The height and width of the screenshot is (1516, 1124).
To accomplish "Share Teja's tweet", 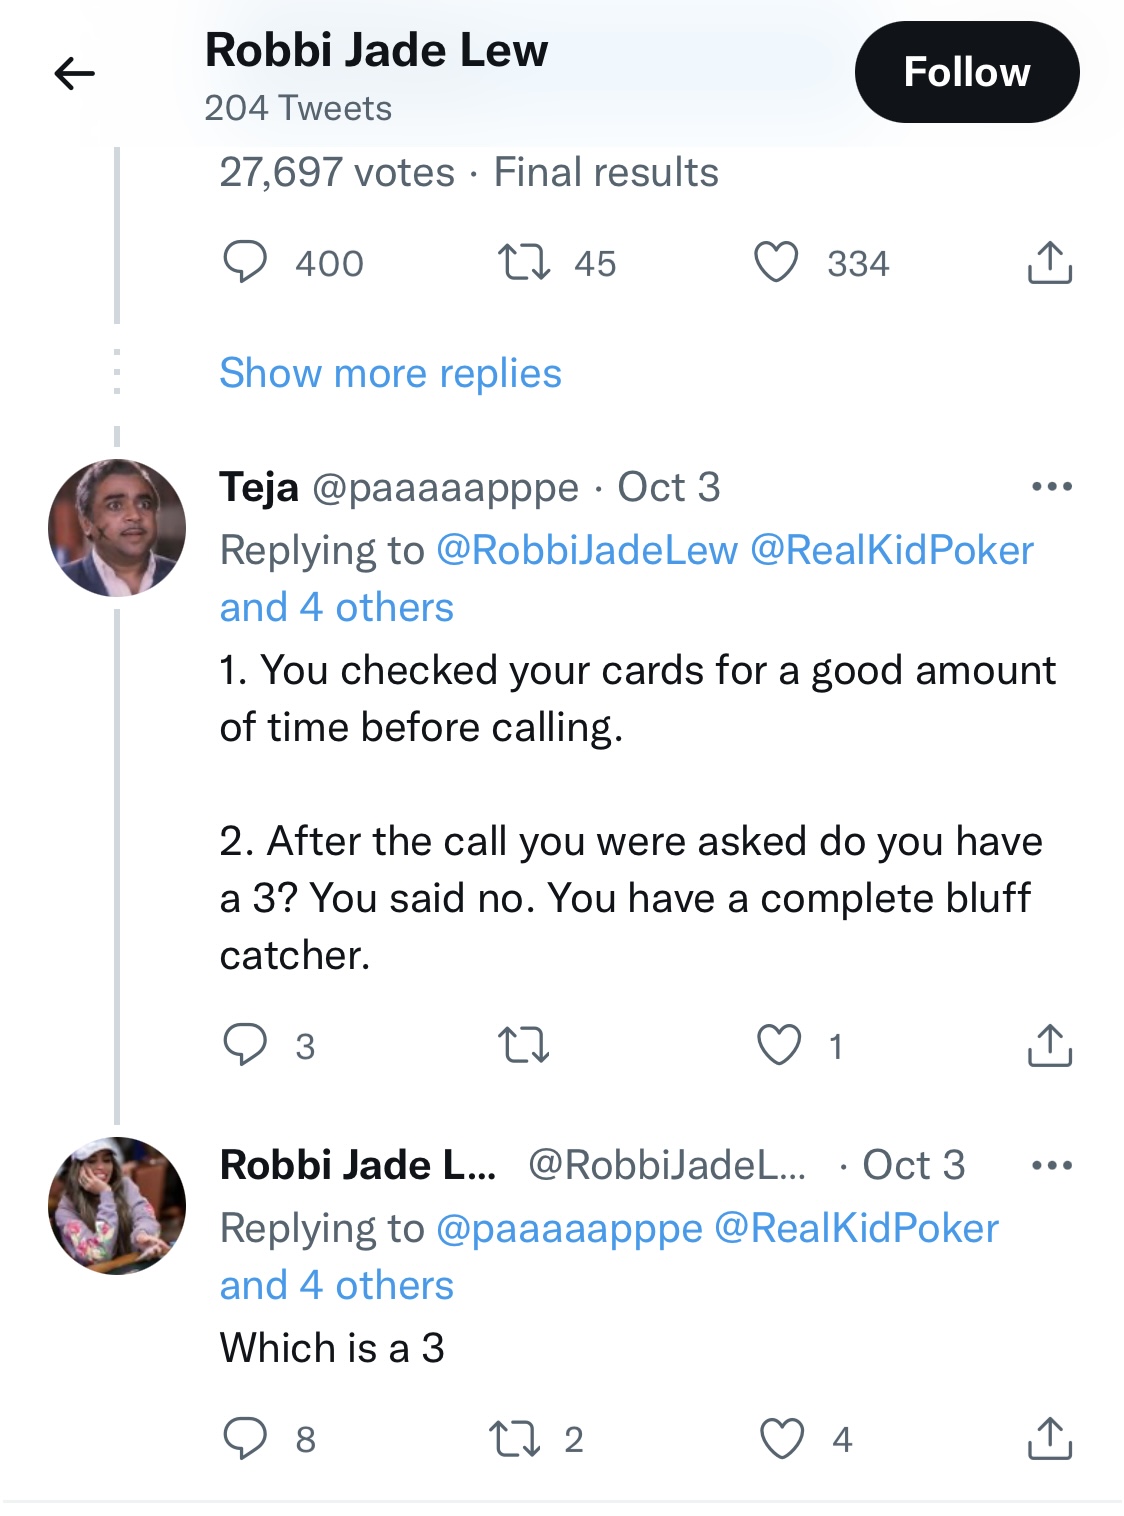I will pyautogui.click(x=1049, y=1045).
